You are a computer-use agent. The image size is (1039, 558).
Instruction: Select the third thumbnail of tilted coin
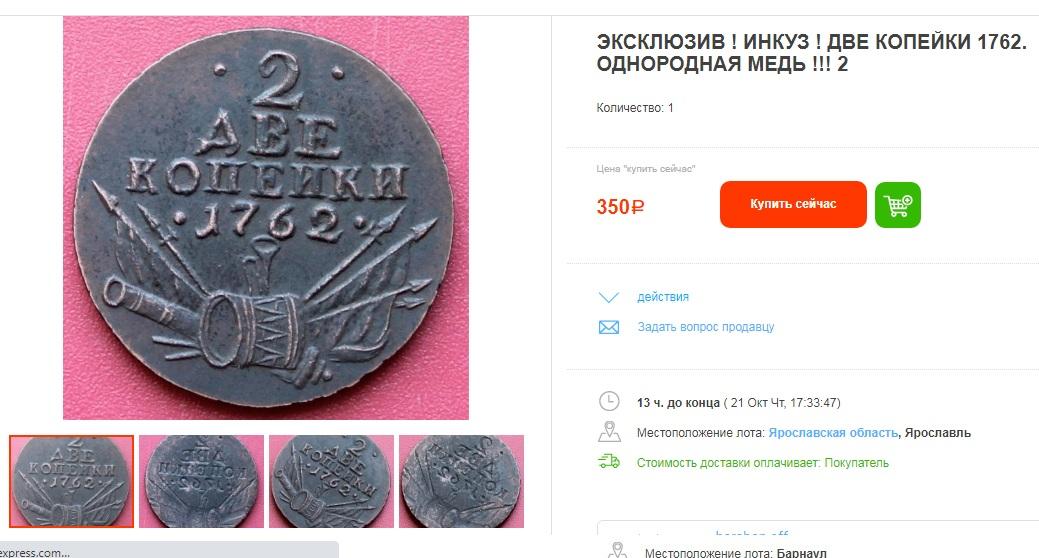pos(331,481)
